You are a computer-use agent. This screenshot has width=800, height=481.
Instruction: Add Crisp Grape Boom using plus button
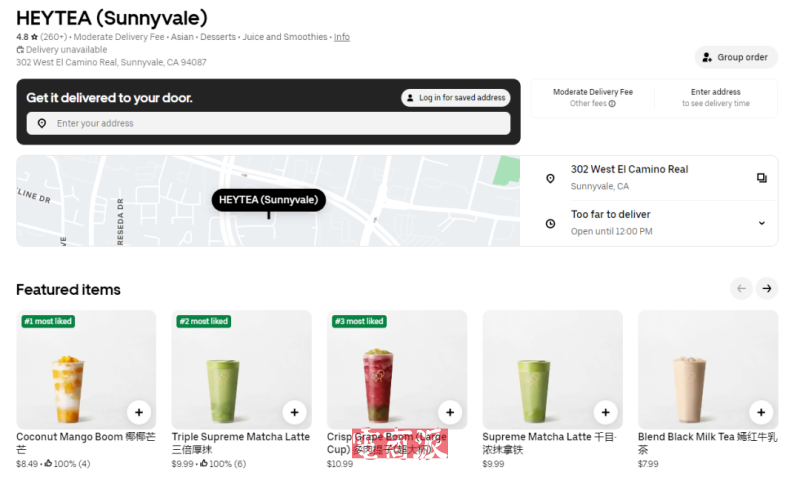[x=450, y=412]
